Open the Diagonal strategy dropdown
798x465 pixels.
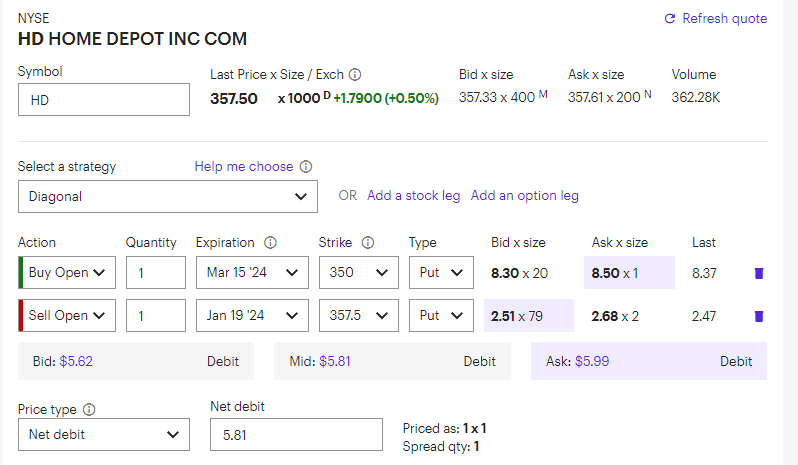point(168,197)
